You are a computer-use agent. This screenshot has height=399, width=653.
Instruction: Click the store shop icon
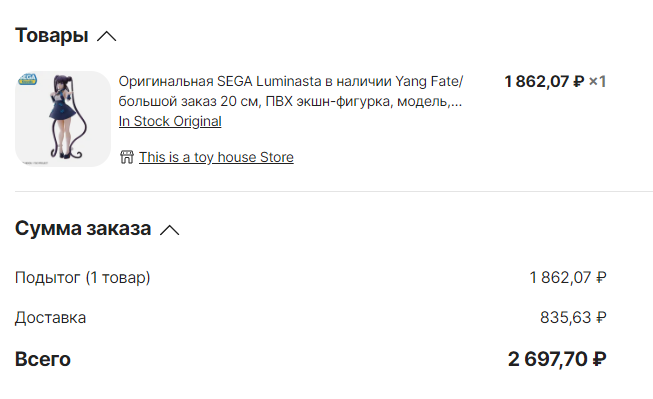127,157
